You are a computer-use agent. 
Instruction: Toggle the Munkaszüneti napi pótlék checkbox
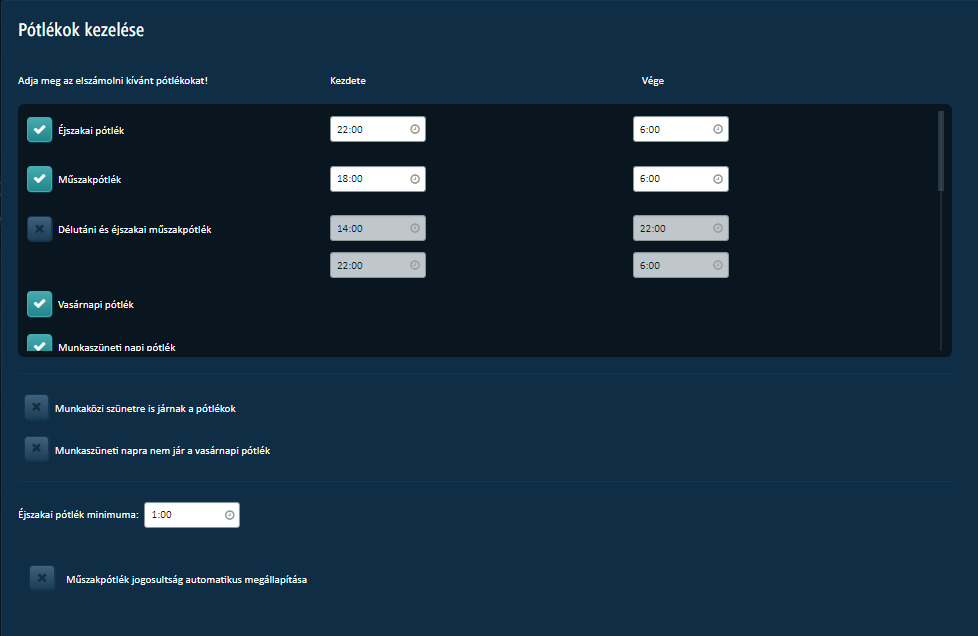[x=39, y=344]
